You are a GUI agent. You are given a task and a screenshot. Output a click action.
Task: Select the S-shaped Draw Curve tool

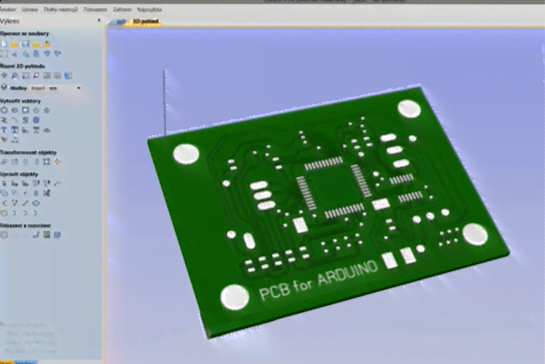(x=25, y=120)
